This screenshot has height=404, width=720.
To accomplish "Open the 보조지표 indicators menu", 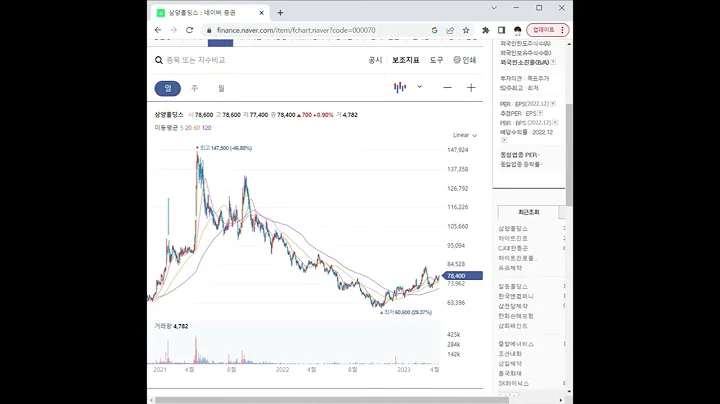I will 405,60.
